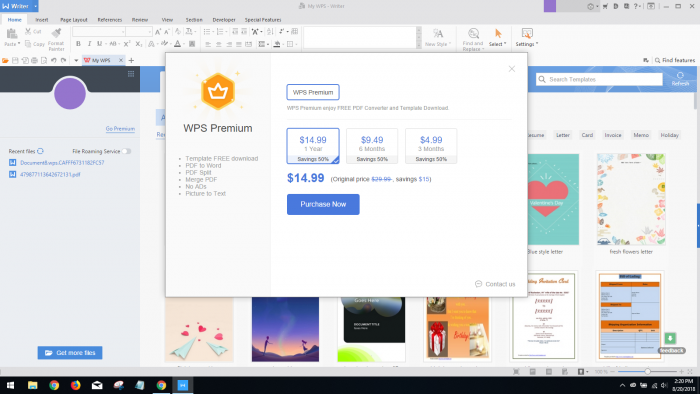This screenshot has width=700, height=394.
Task: Open the Page Layout ribbon tab
Action: pos(74,20)
